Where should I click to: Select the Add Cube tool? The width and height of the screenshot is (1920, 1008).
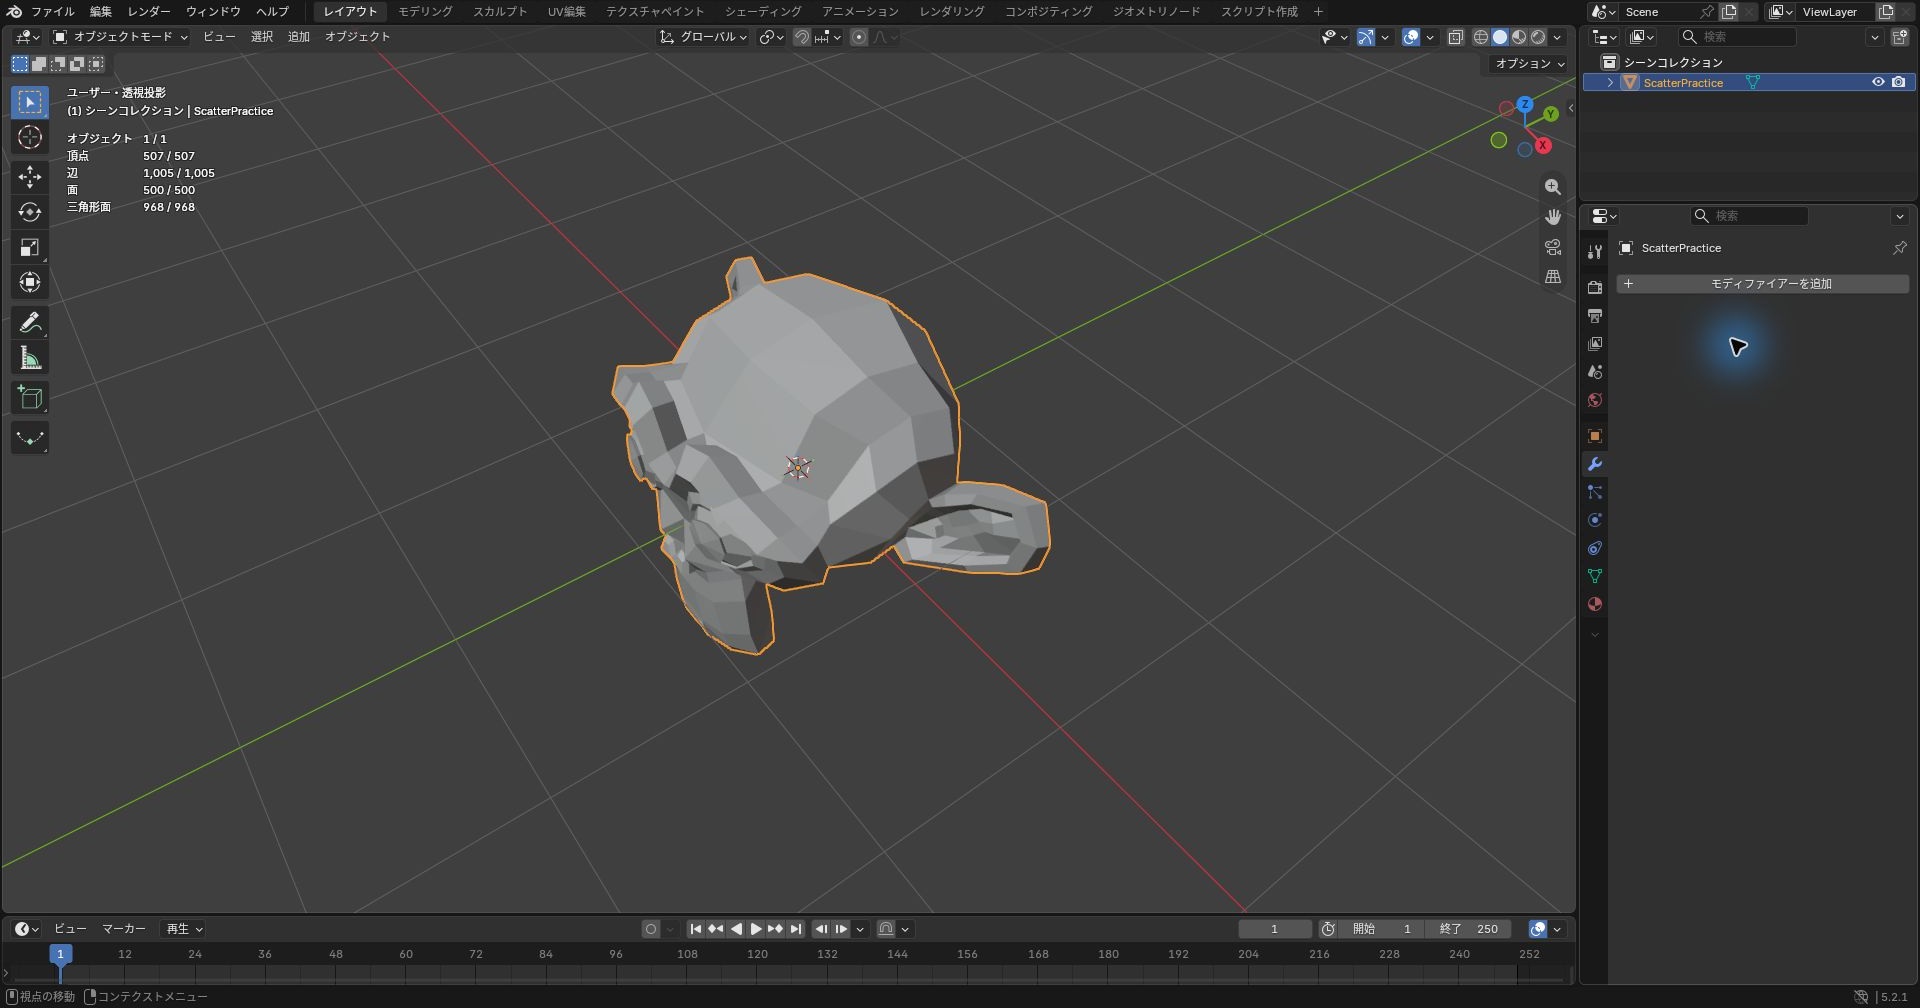click(30, 398)
